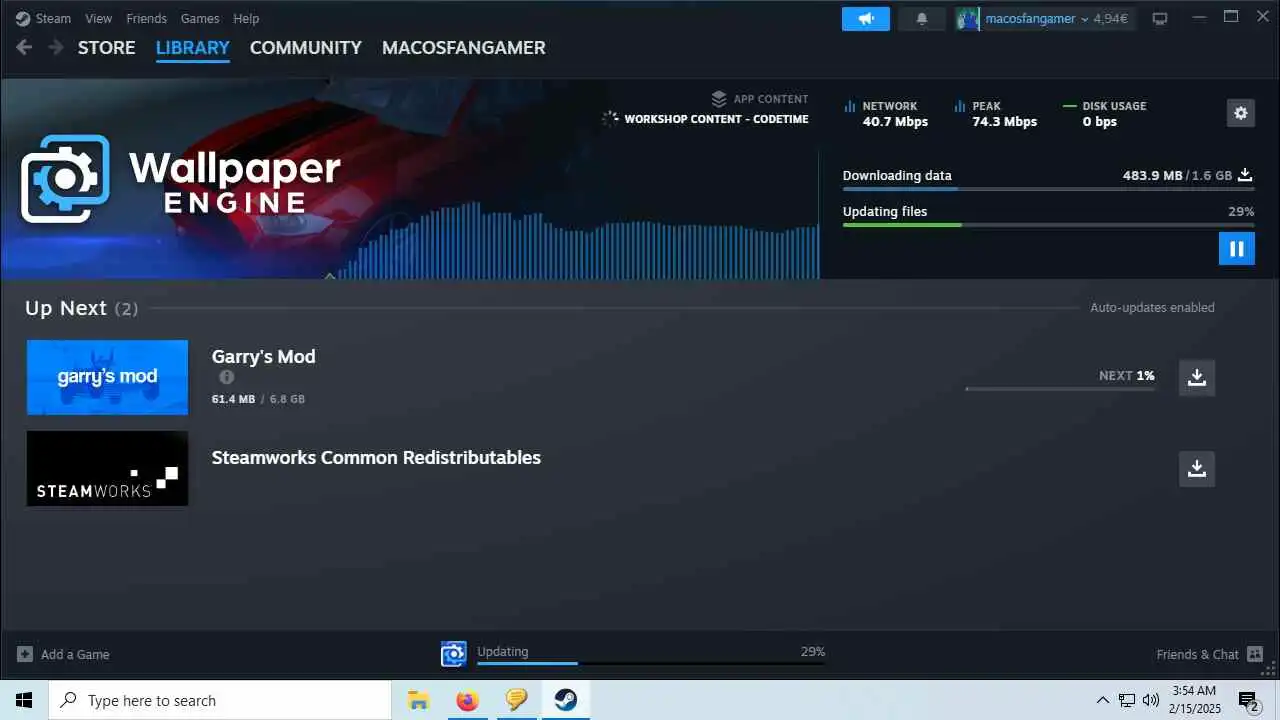Click the Steam taskbar icon
This screenshot has width=1280, height=720.
[x=565, y=700]
